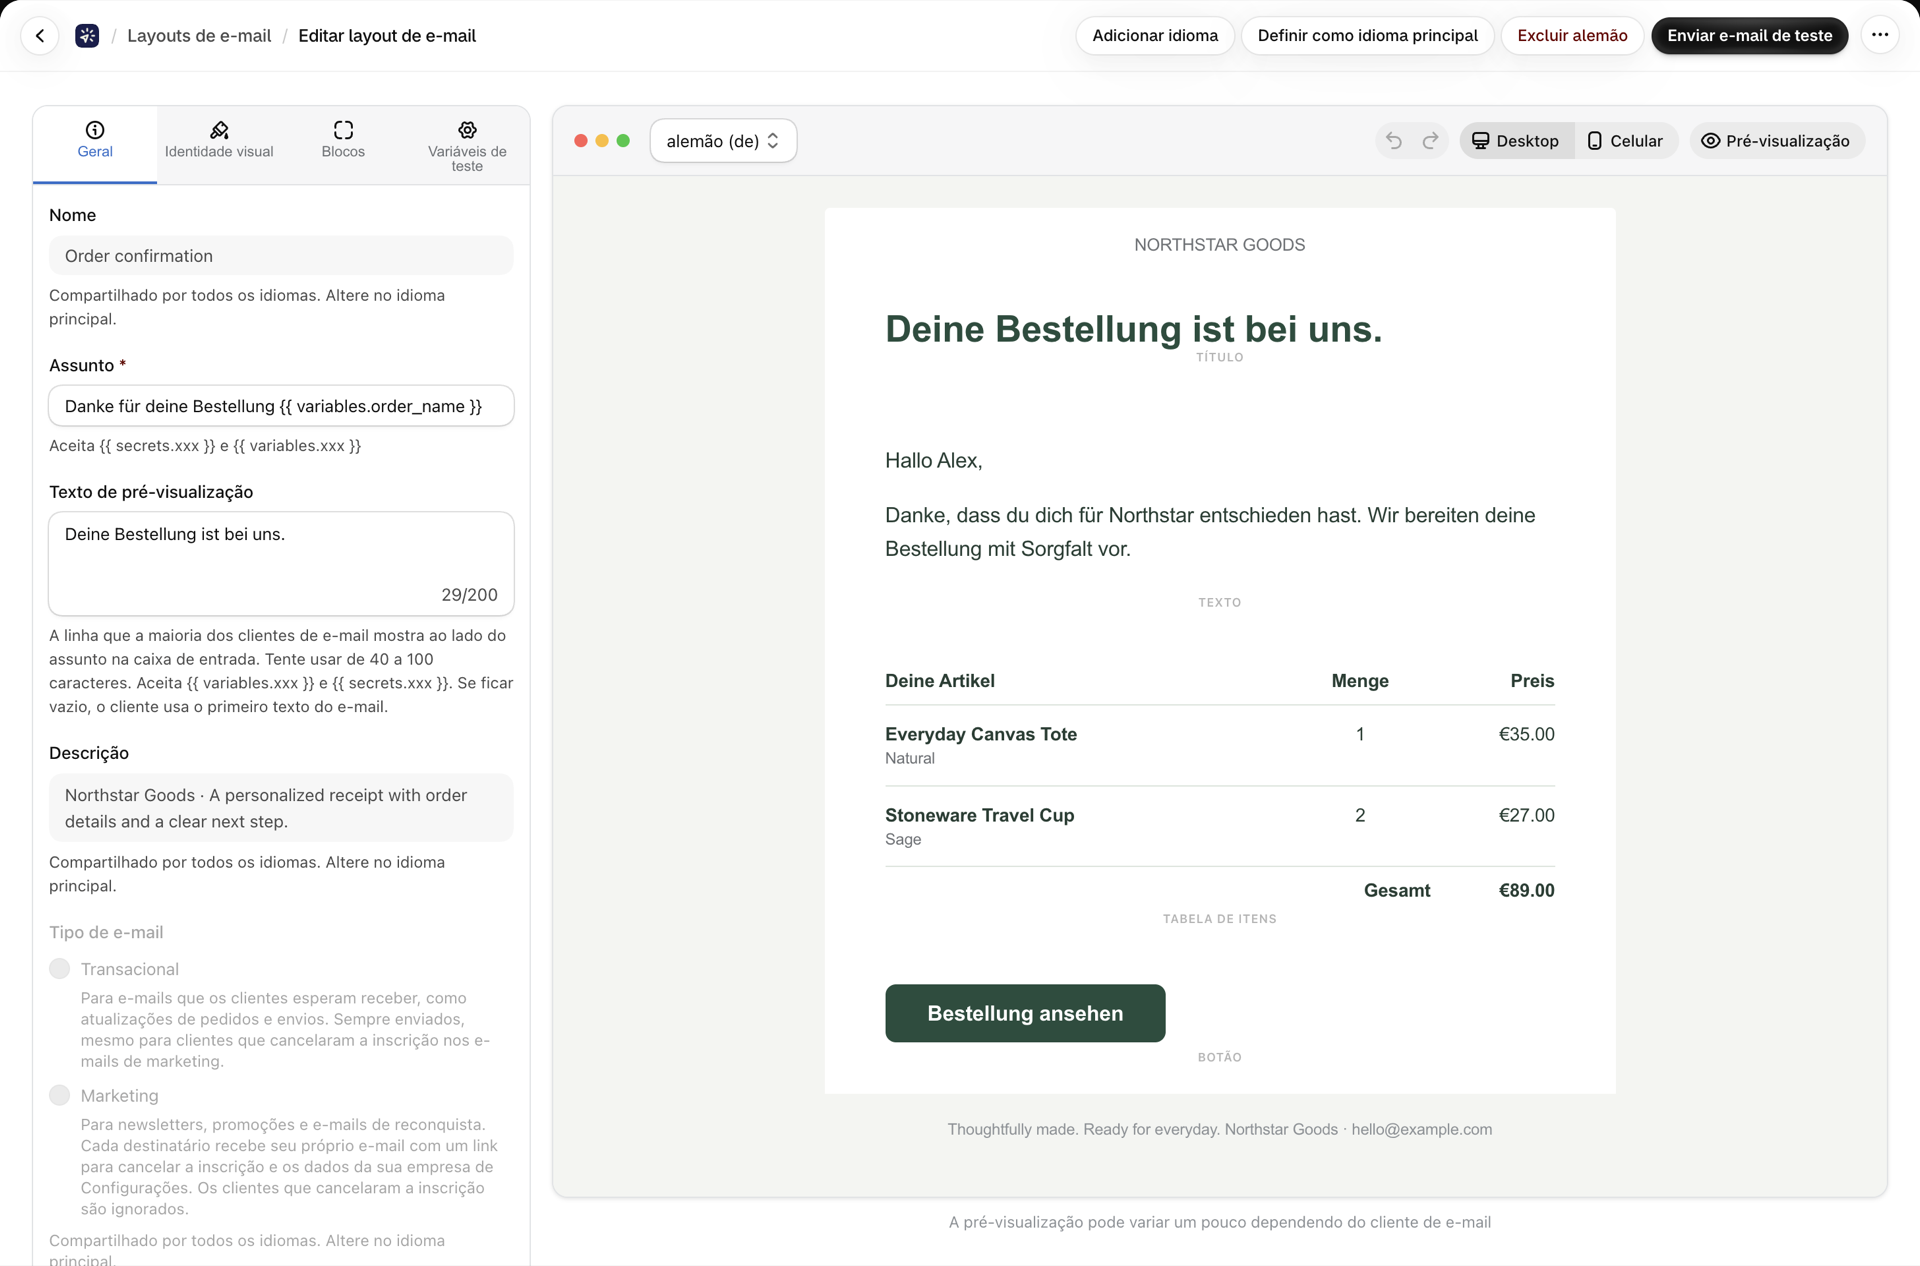Select the heading Deine Bestellung ist bei uns.

(x=1133, y=329)
